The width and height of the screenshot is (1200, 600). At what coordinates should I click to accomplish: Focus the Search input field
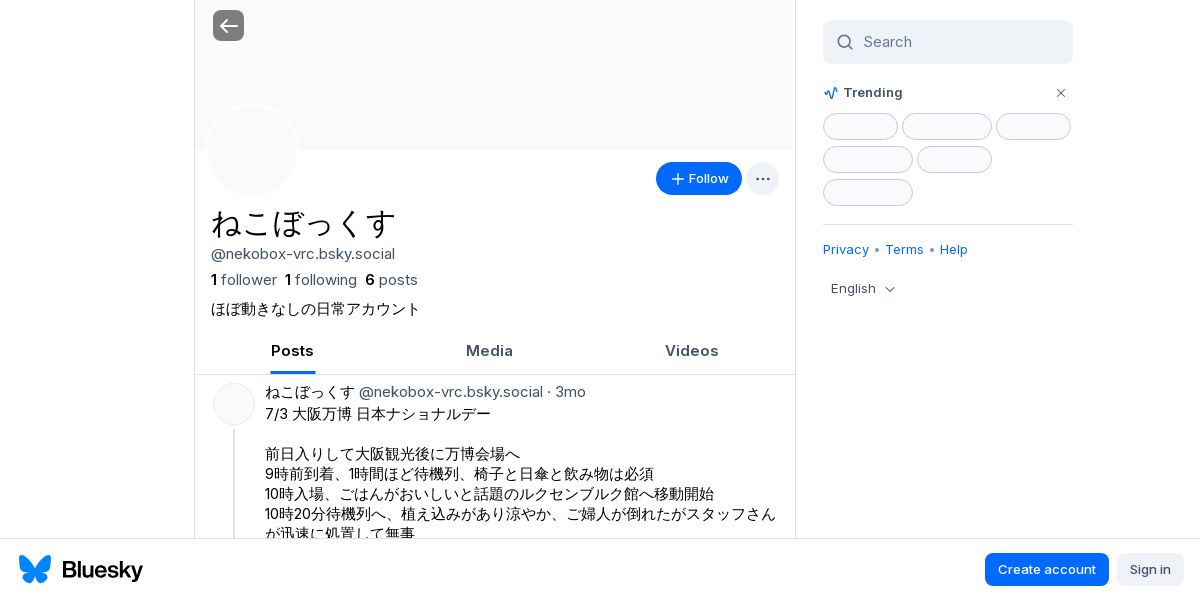point(948,42)
